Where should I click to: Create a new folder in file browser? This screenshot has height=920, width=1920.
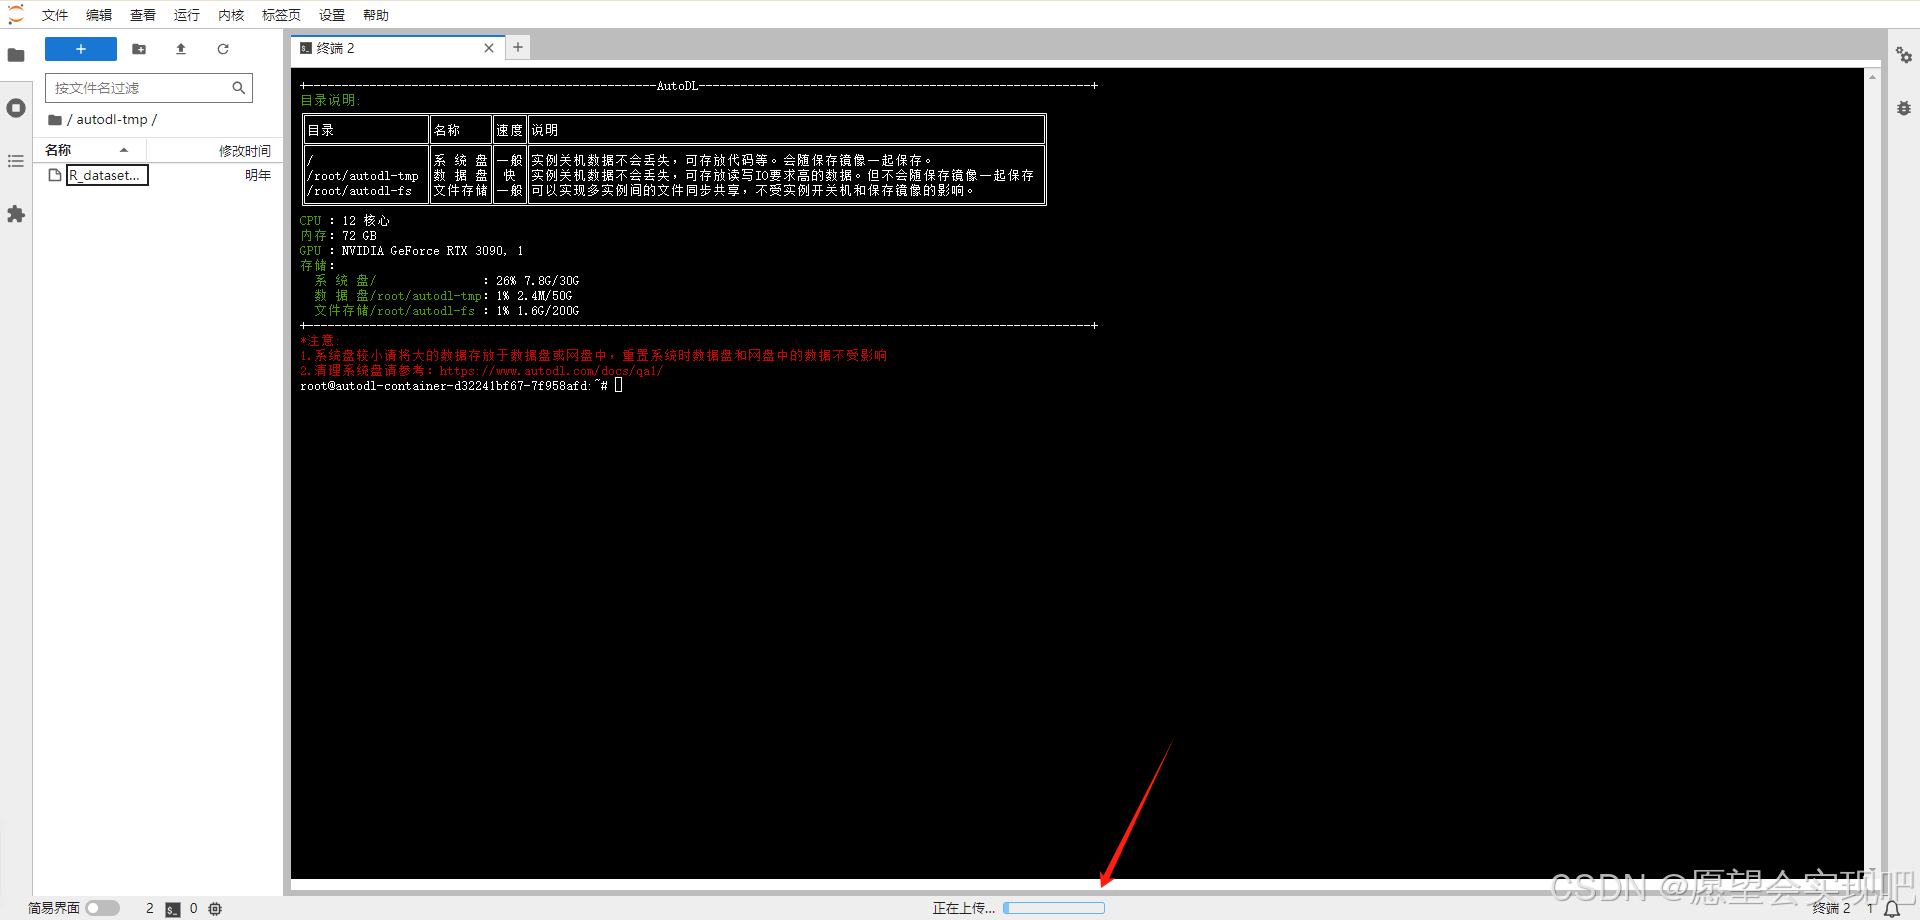[139, 49]
